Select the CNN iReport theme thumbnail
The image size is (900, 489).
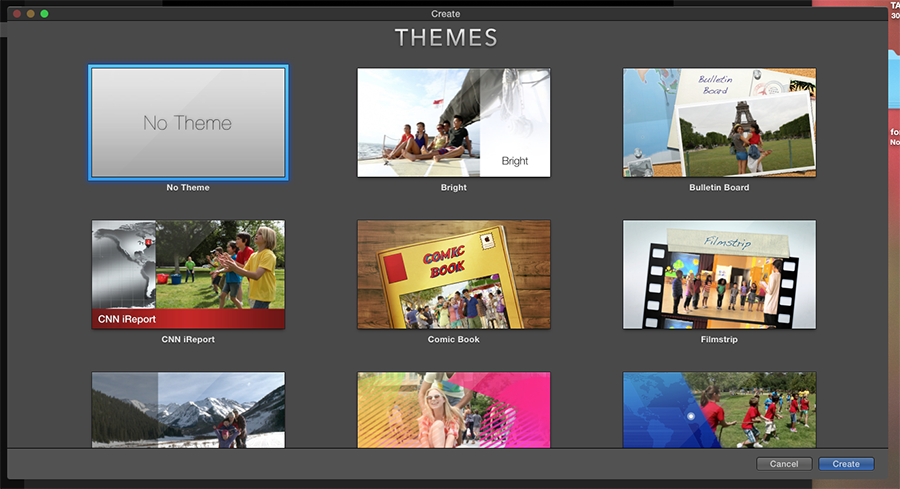(x=188, y=274)
